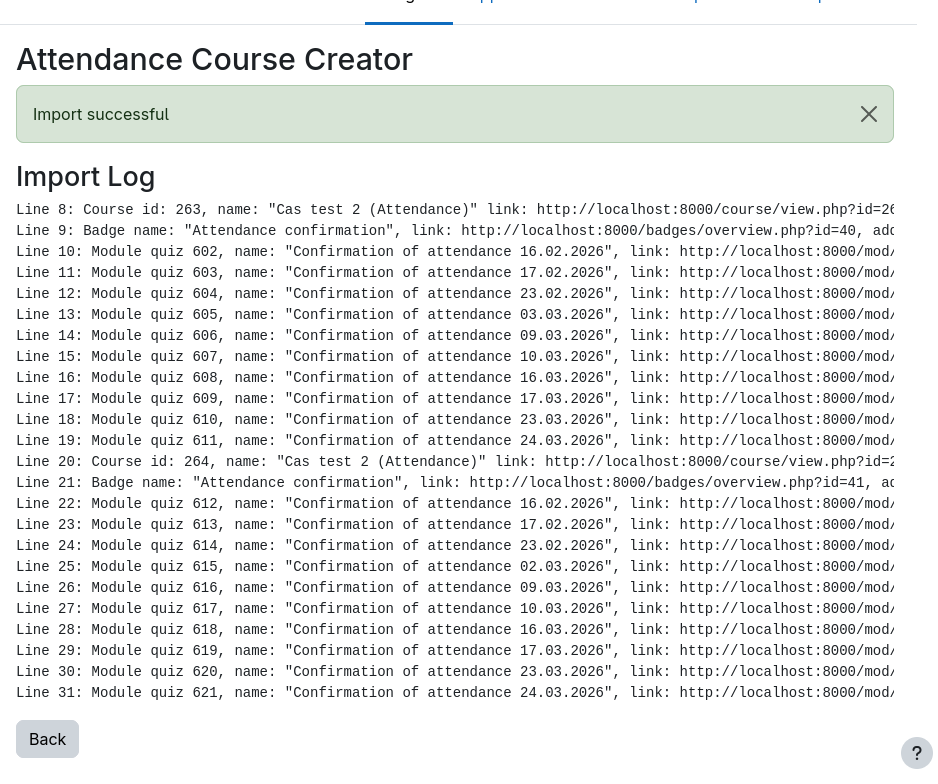Select the Import successful message text
The height and width of the screenshot is (784, 938).
(100, 114)
